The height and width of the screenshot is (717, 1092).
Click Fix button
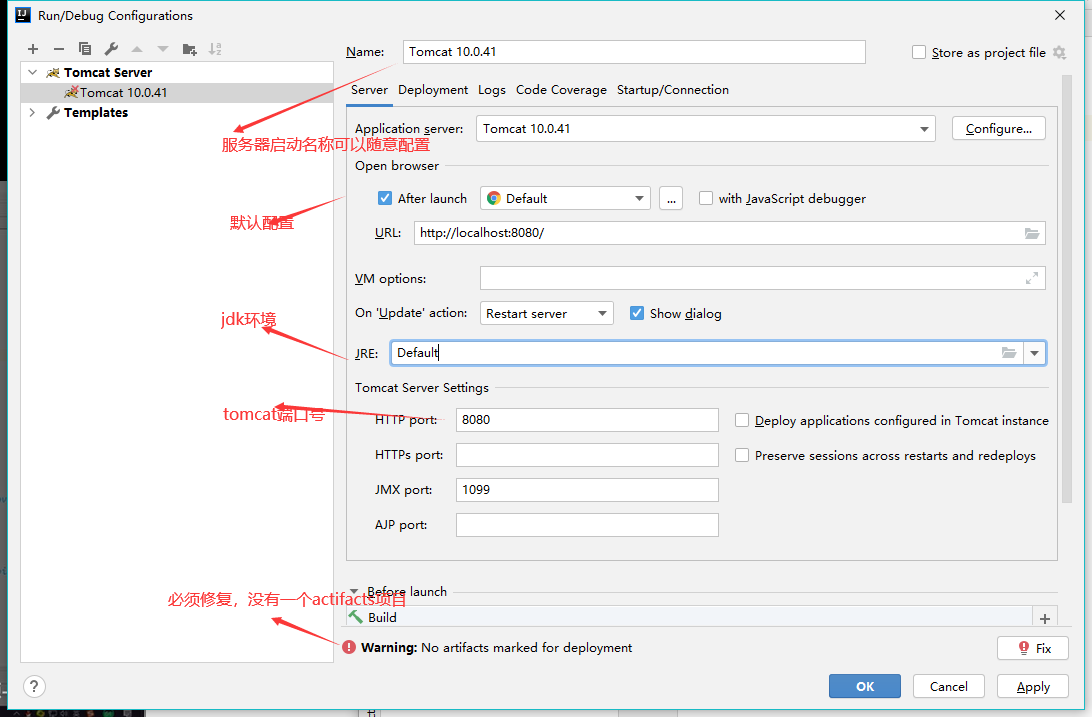click(x=1033, y=648)
